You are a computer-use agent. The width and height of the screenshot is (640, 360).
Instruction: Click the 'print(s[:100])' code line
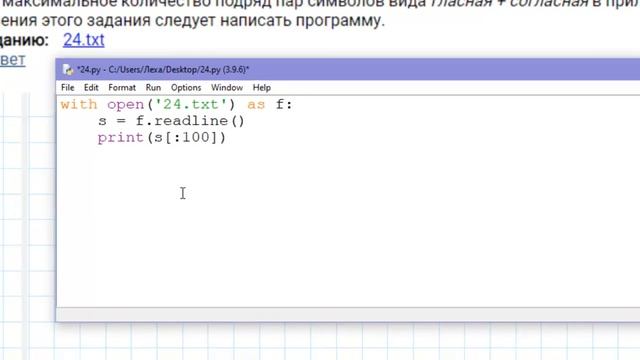[162, 138]
